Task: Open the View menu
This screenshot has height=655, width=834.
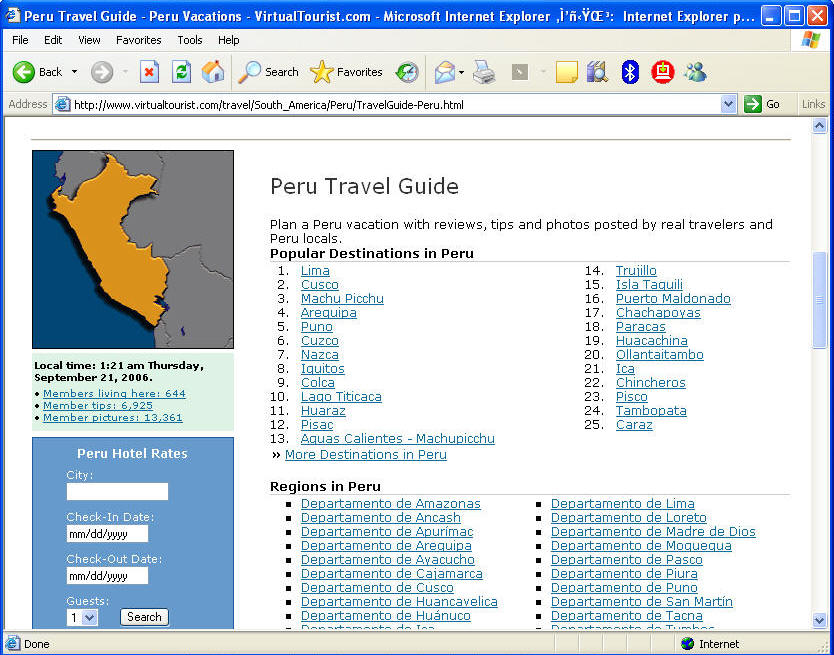Action: tap(89, 40)
